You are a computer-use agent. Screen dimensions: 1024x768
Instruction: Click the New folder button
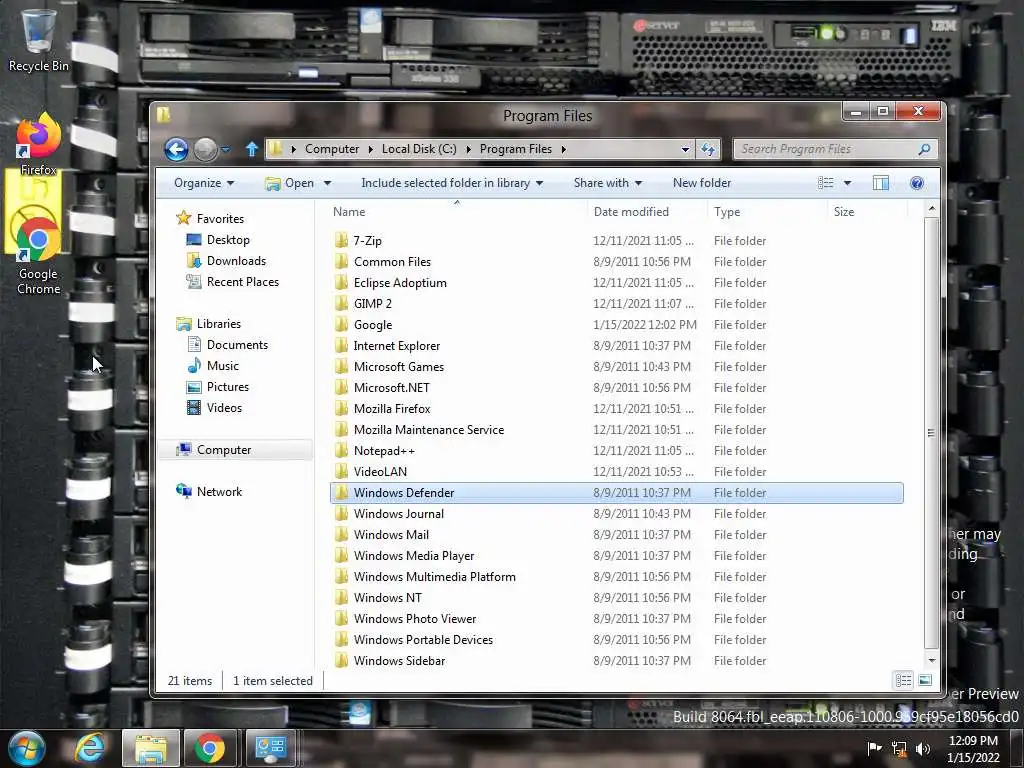tap(702, 183)
